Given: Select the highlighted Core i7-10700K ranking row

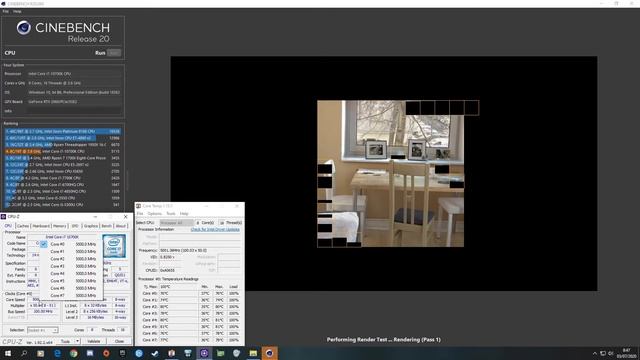Looking at the screenshot, I should (62, 151).
